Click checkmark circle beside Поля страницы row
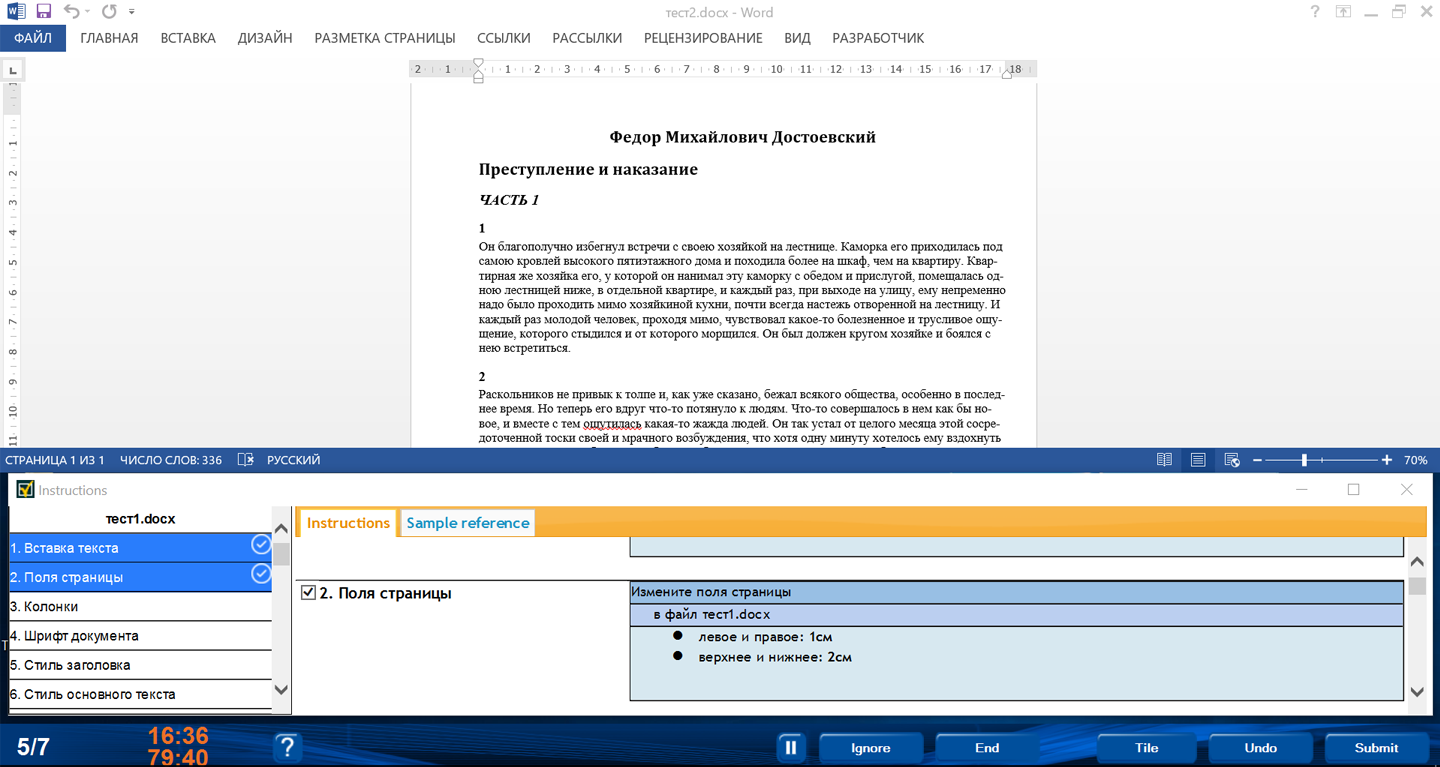The height and width of the screenshot is (767, 1440). pyautogui.click(x=260, y=574)
